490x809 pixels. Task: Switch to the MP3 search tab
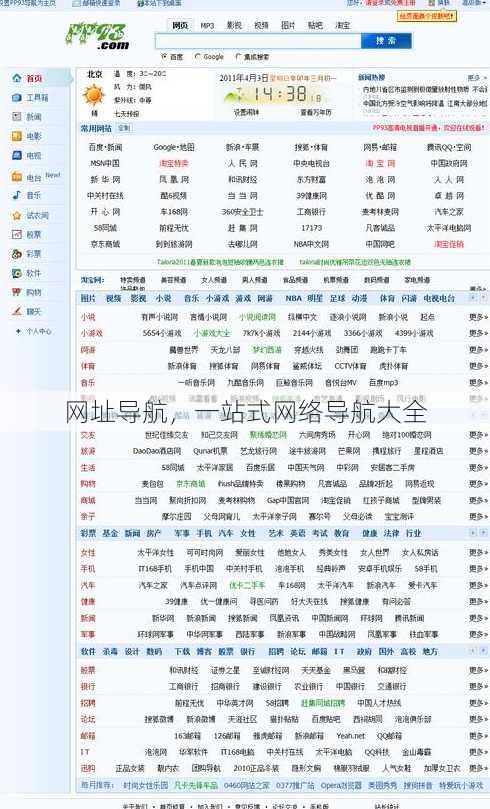coord(207,25)
